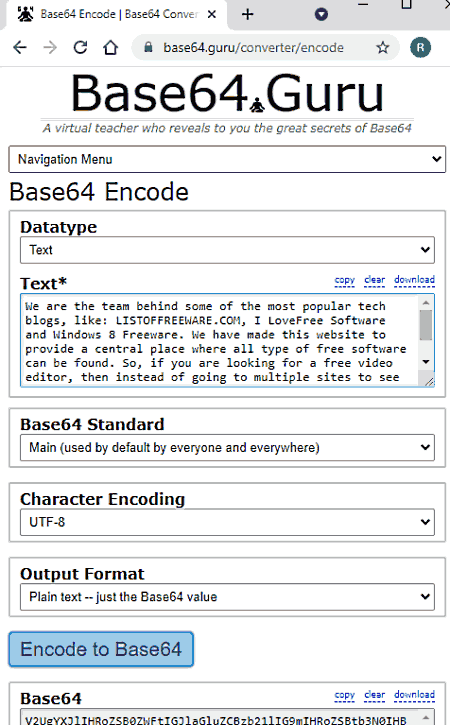Open new tab with plus icon
Viewport: 450px width, 725px height.
pos(248,14)
